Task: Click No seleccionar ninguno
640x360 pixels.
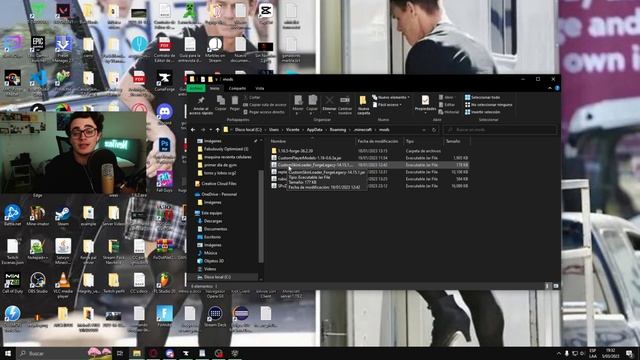Action: [x=489, y=105]
